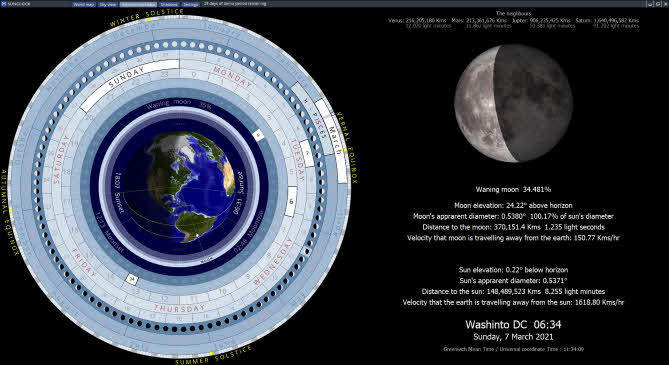This screenshot has width=669, height=365.
Task: Select the WEDNESDAY label on the dial
Action: click(274, 261)
